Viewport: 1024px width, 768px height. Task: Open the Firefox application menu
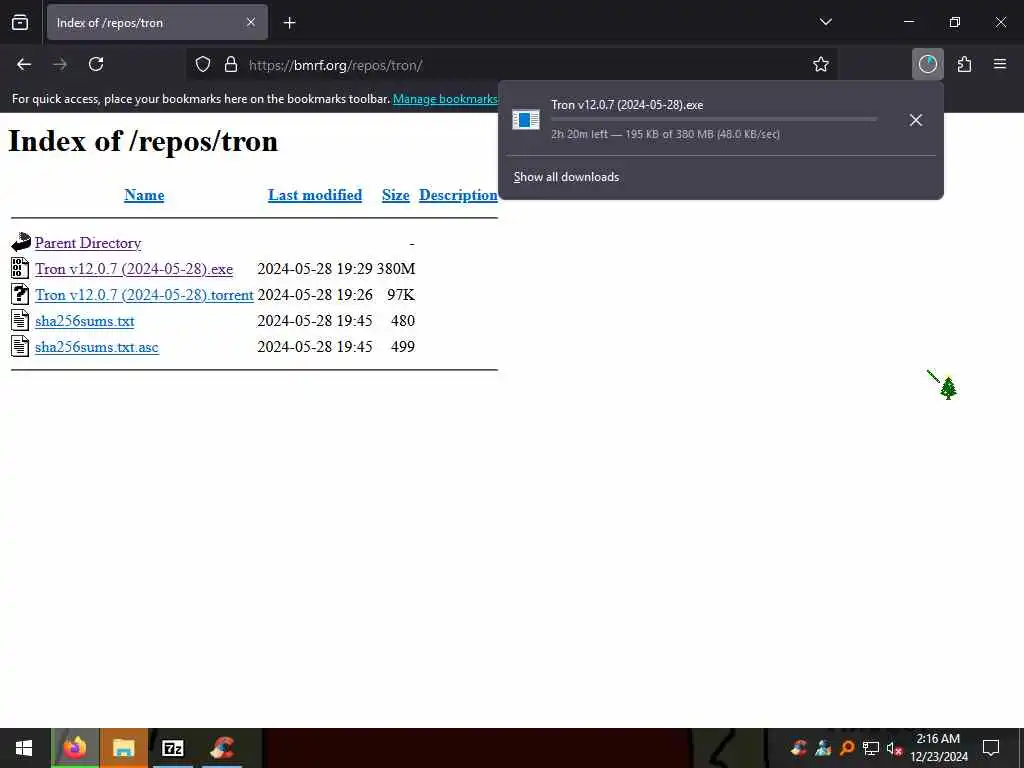tap(1000, 64)
